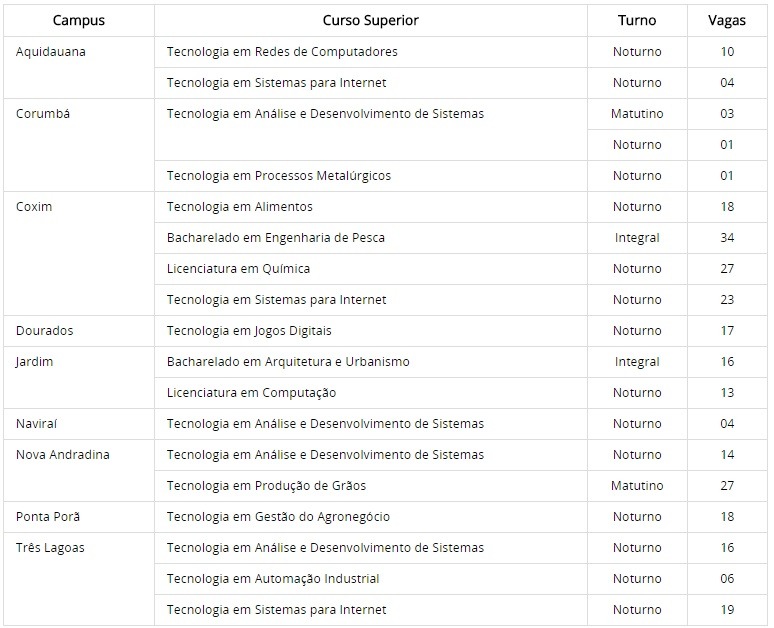This screenshot has height=628, width=774.
Task: Select the Turno column header
Action: coord(636,20)
